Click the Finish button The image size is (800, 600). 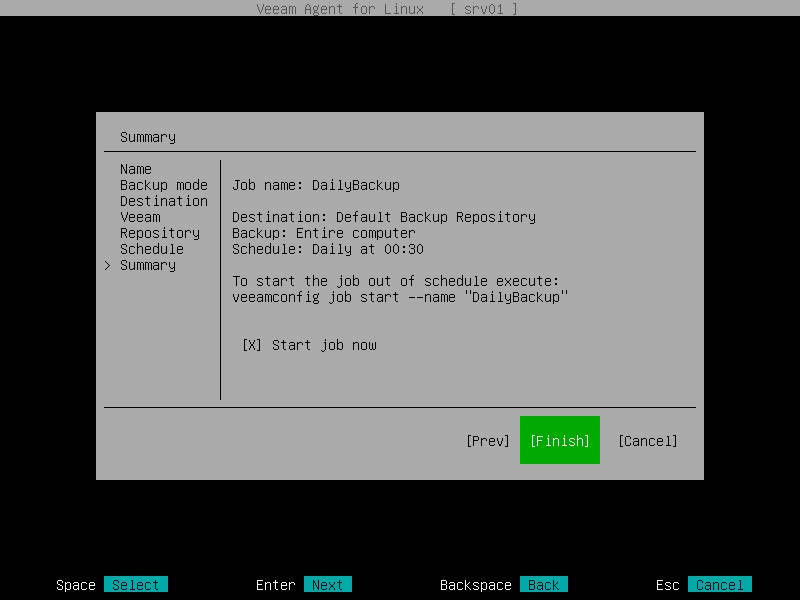(x=559, y=440)
